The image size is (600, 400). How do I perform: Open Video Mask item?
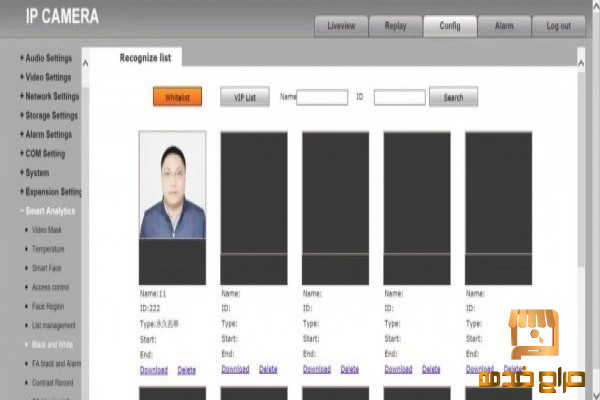point(47,230)
